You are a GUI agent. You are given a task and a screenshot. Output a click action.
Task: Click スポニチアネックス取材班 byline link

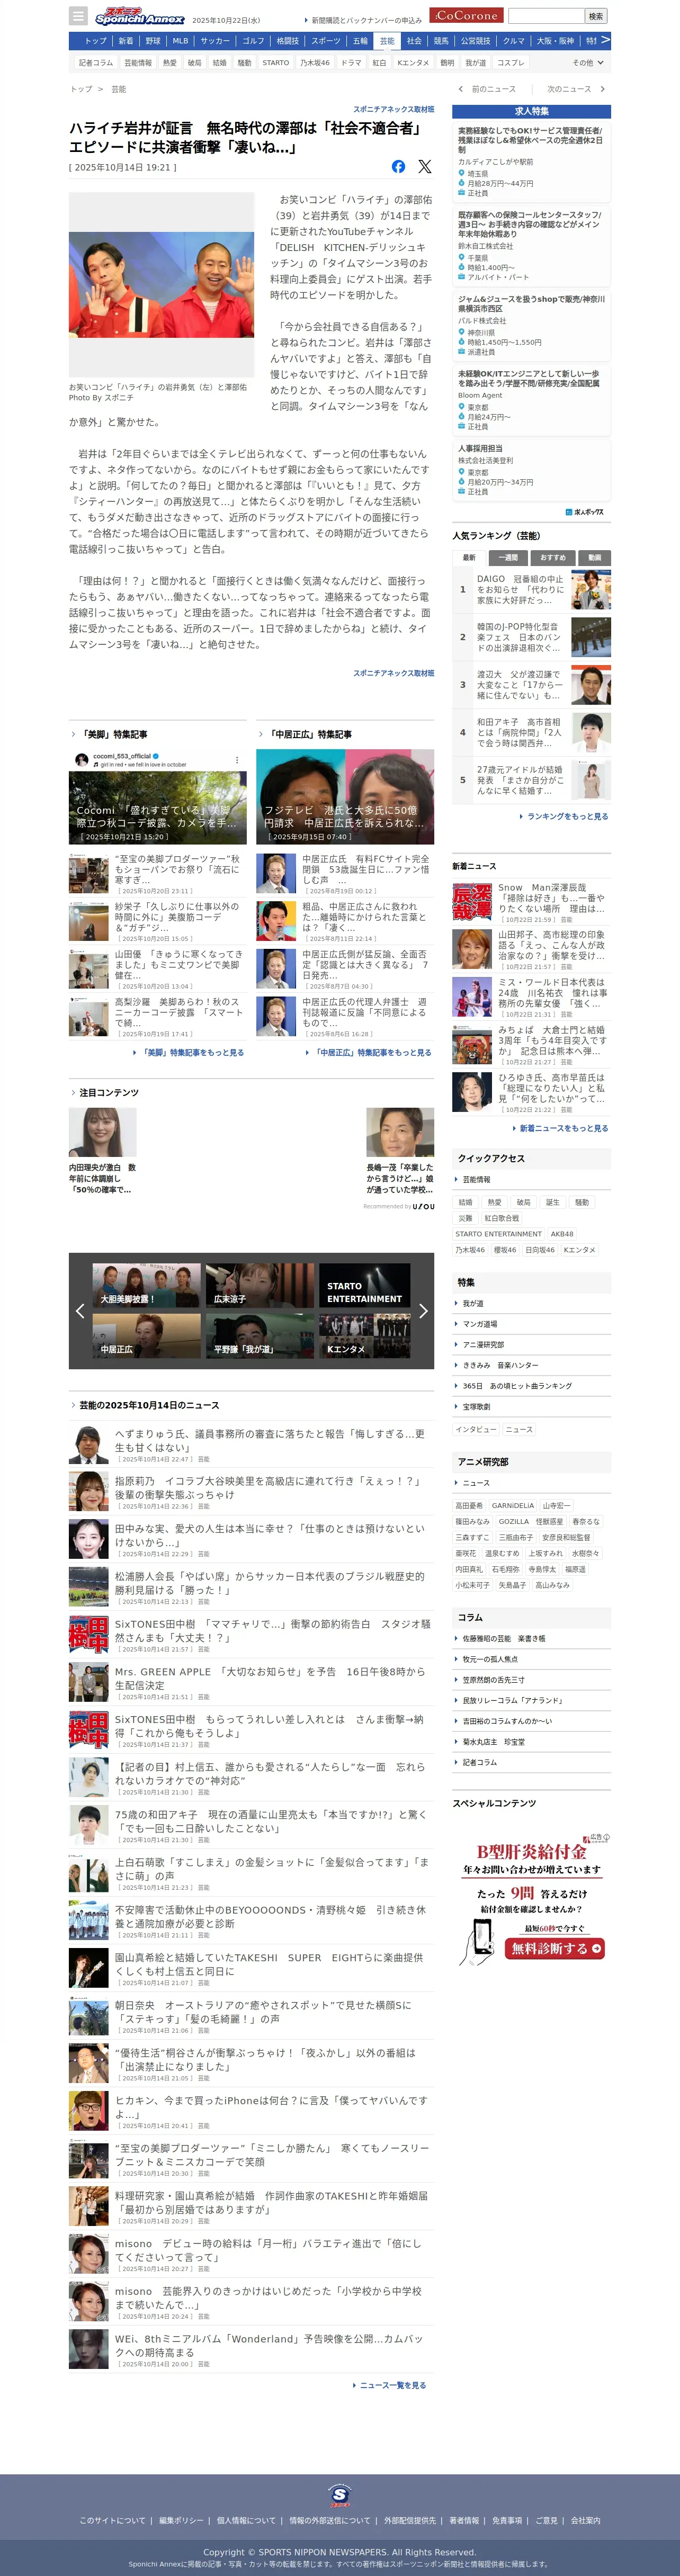pyautogui.click(x=394, y=109)
